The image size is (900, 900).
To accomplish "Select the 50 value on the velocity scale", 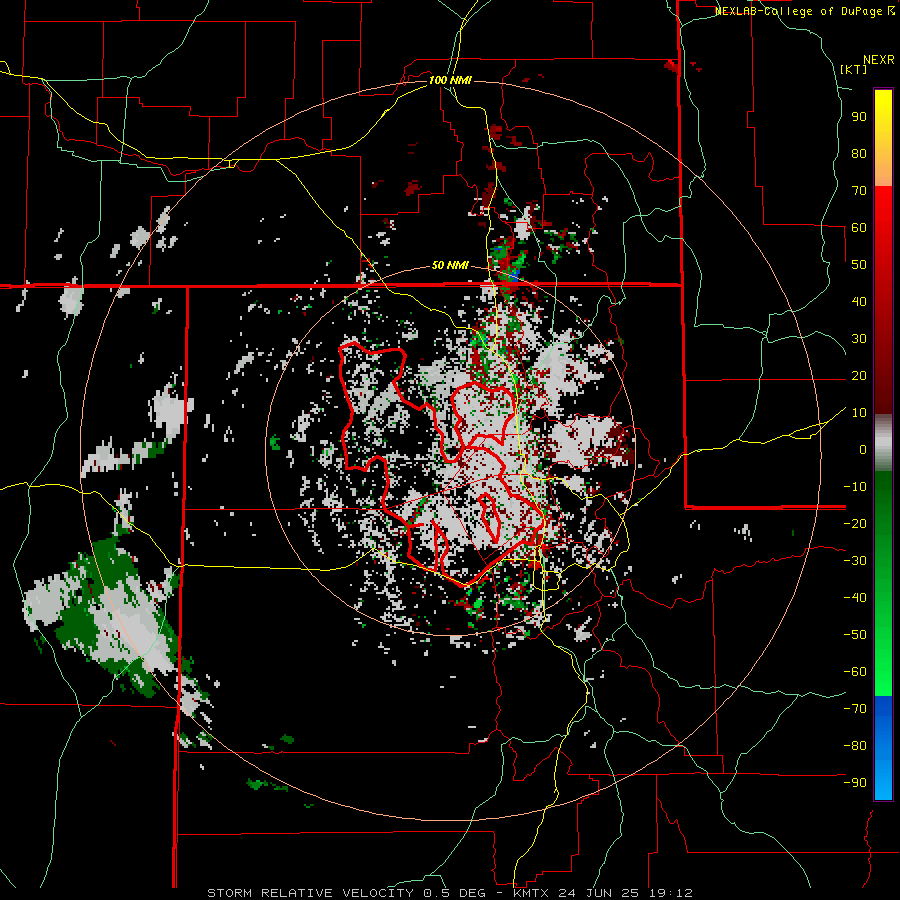I will click(x=859, y=265).
